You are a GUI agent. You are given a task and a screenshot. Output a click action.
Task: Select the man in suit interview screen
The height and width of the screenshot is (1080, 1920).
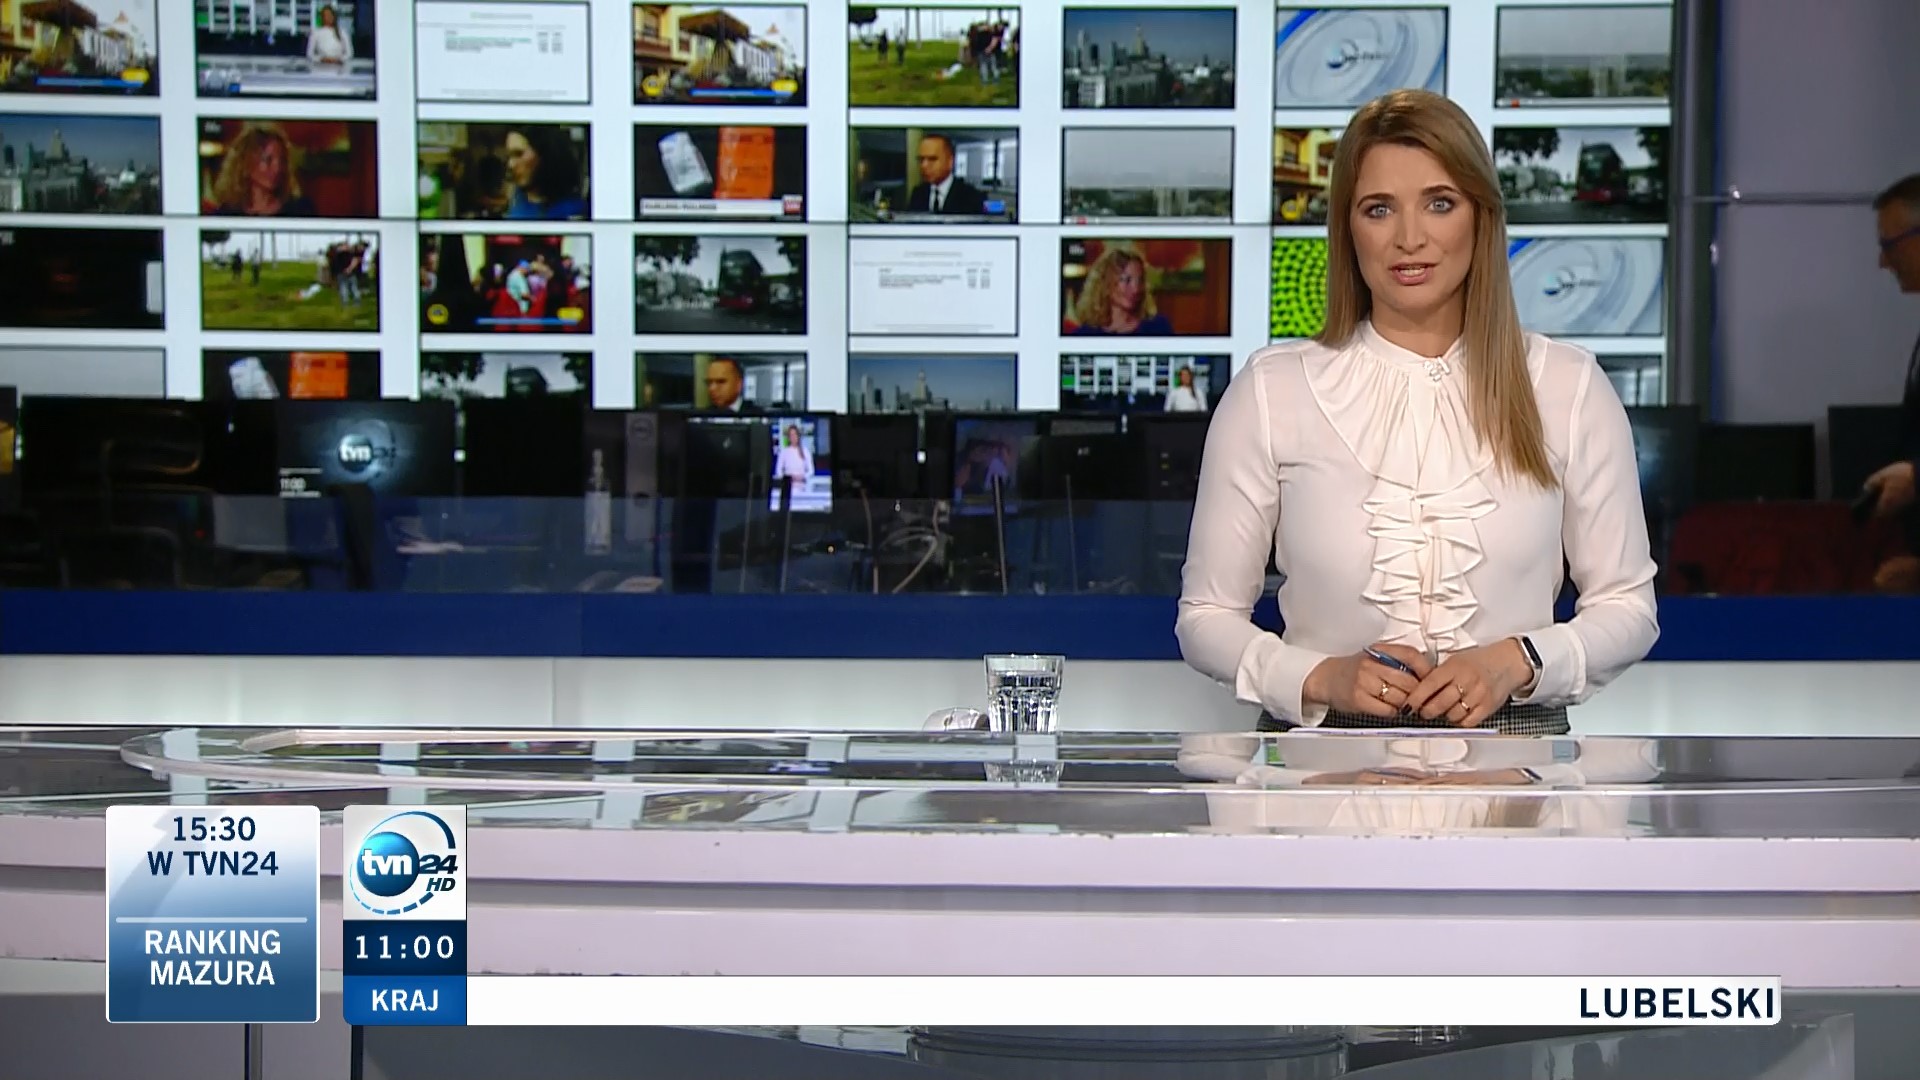(932, 174)
